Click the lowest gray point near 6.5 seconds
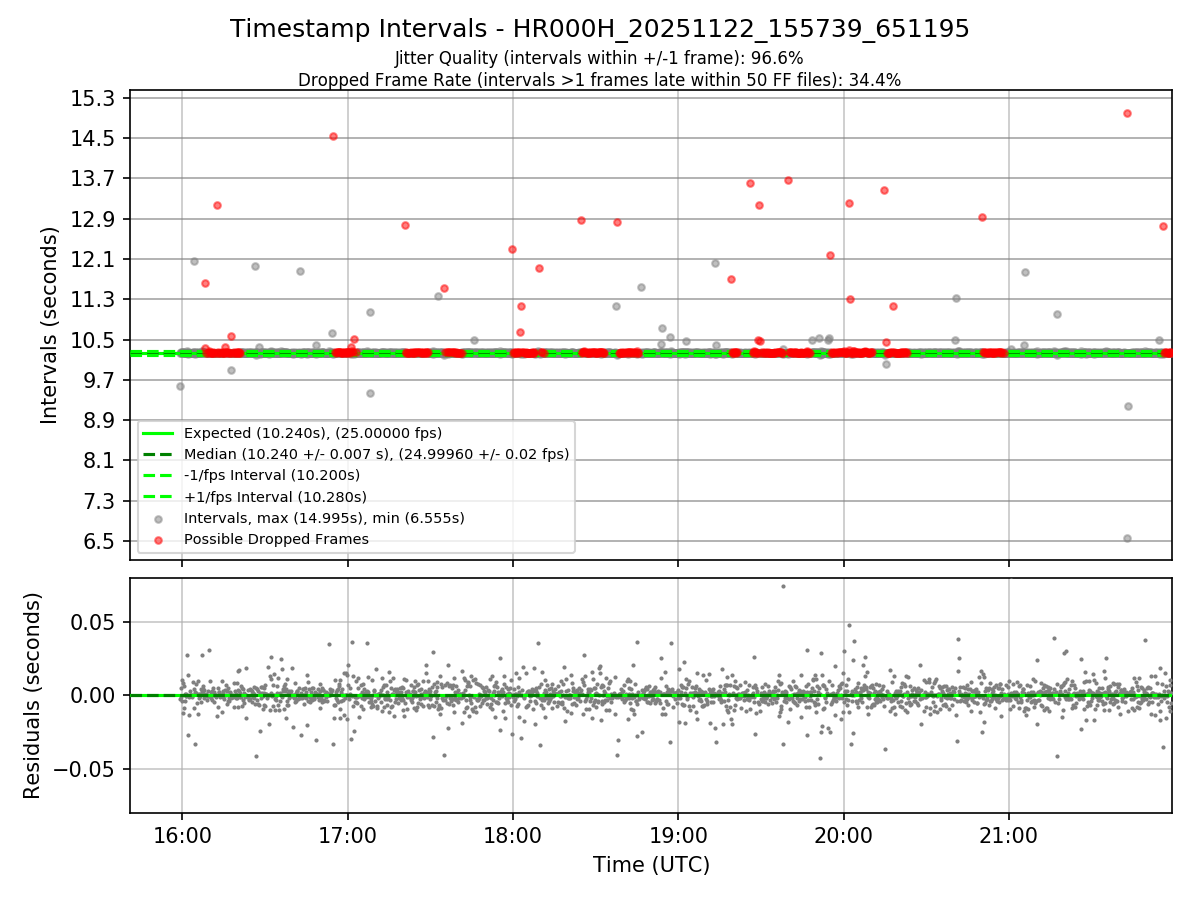Viewport: 1200px width, 900px height. [x=1127, y=538]
